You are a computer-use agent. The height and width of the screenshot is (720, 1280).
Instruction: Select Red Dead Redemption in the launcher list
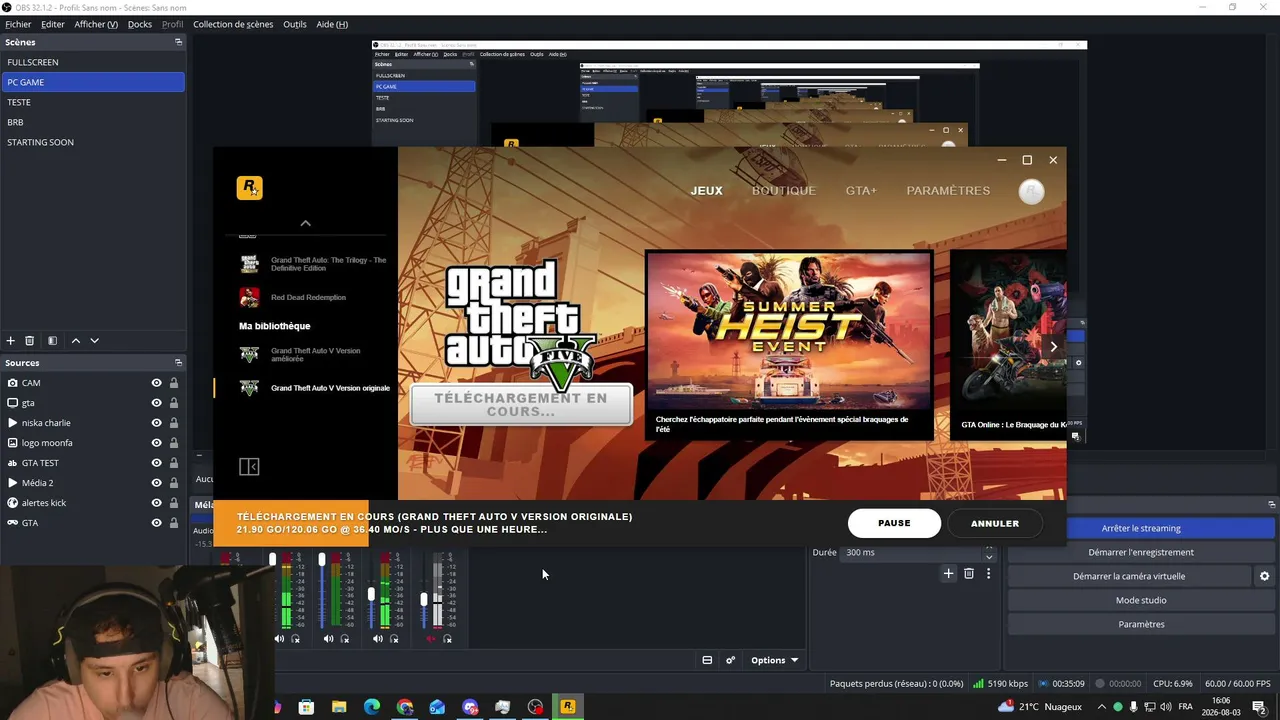click(x=306, y=297)
